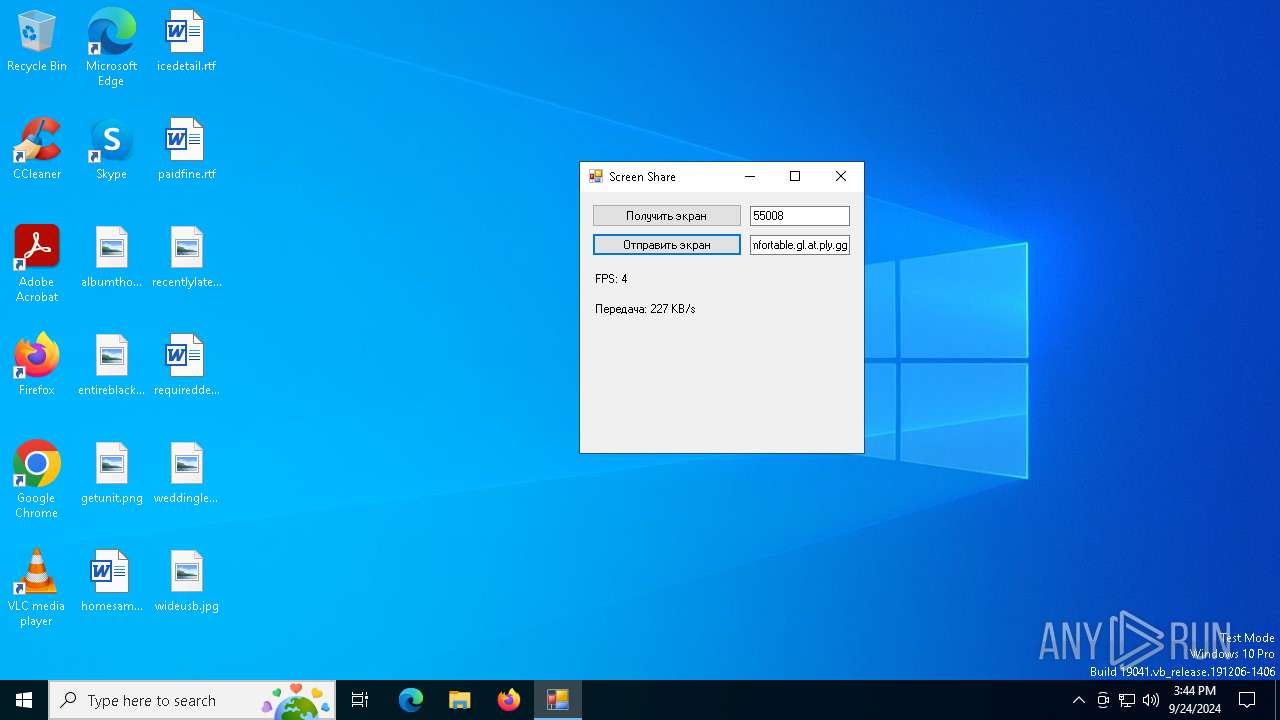Select the Microsoft Edge desktop shortcut
The width and height of the screenshot is (1280, 720).
tap(111, 48)
